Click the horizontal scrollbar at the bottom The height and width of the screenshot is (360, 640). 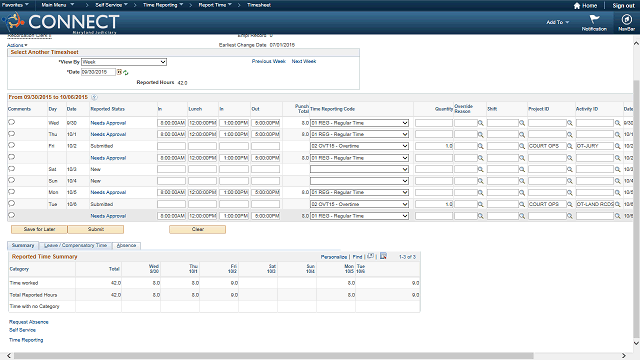click(x=273, y=356)
